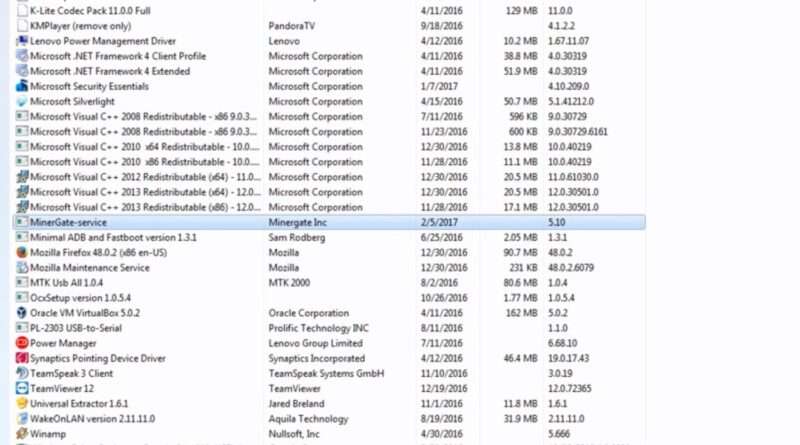
Task: Click the red Power Manager icon
Action: pos(22,343)
